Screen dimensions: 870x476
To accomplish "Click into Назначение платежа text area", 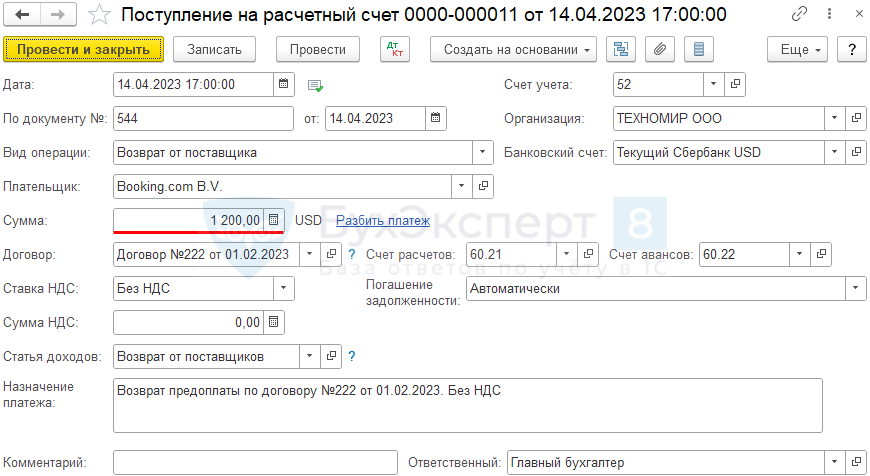I will click(468, 406).
